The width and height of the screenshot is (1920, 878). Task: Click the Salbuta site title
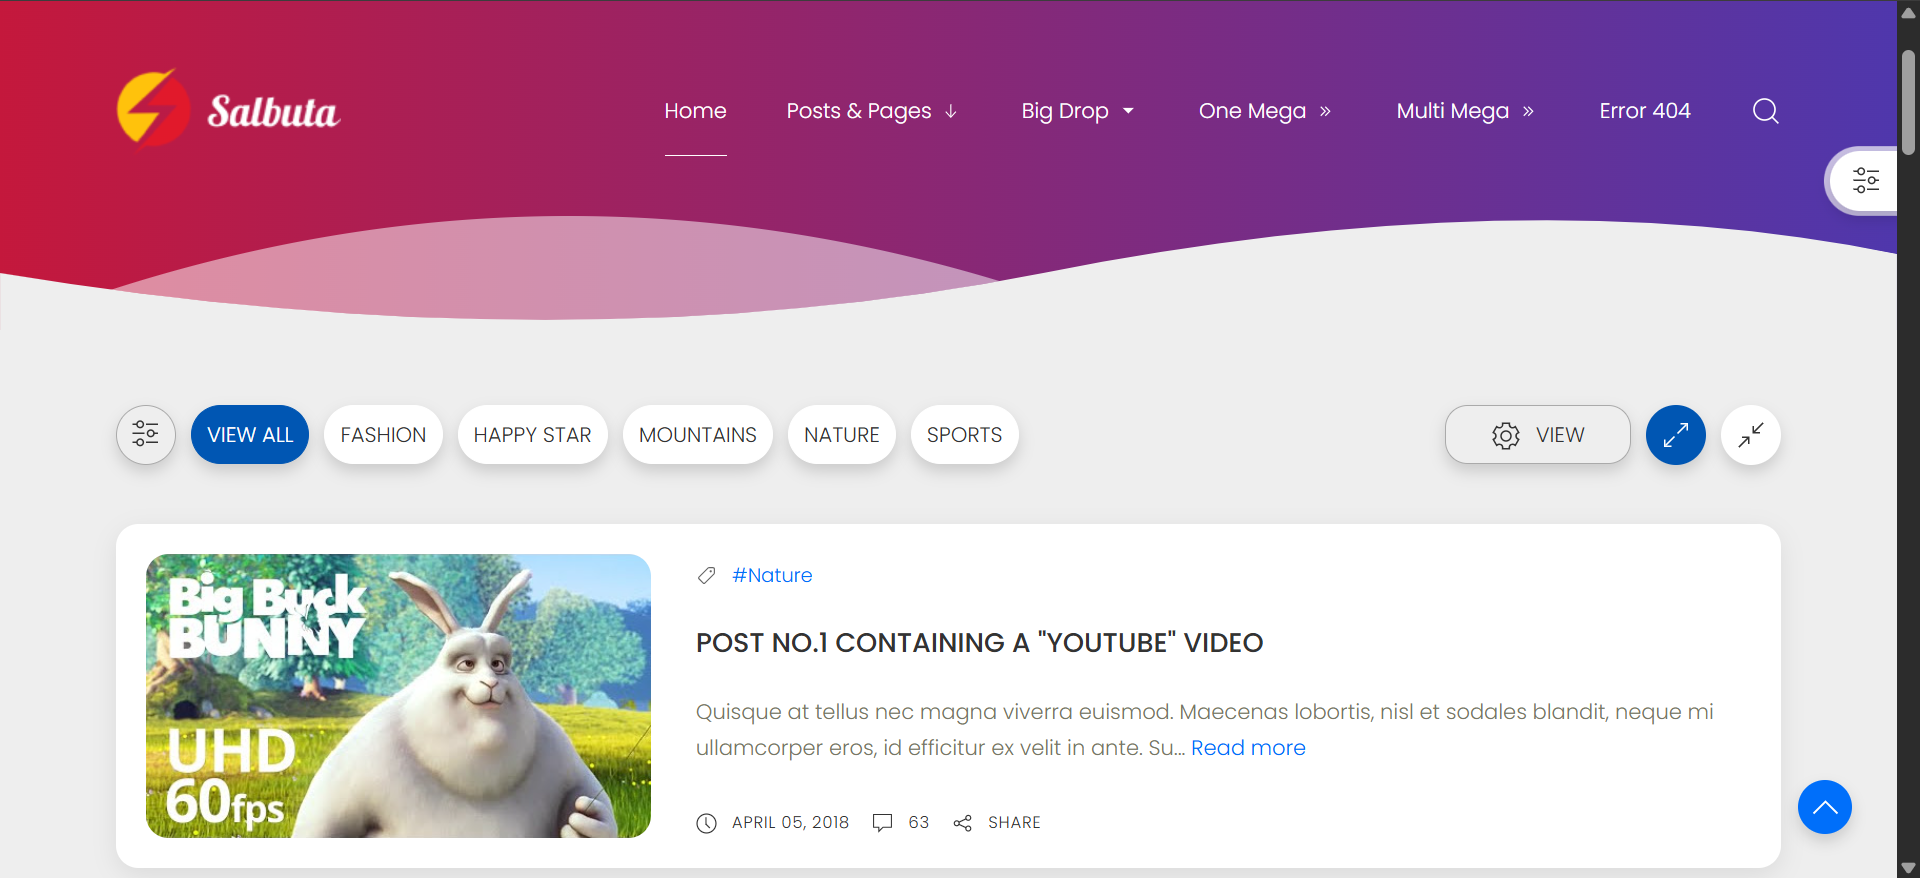[274, 111]
